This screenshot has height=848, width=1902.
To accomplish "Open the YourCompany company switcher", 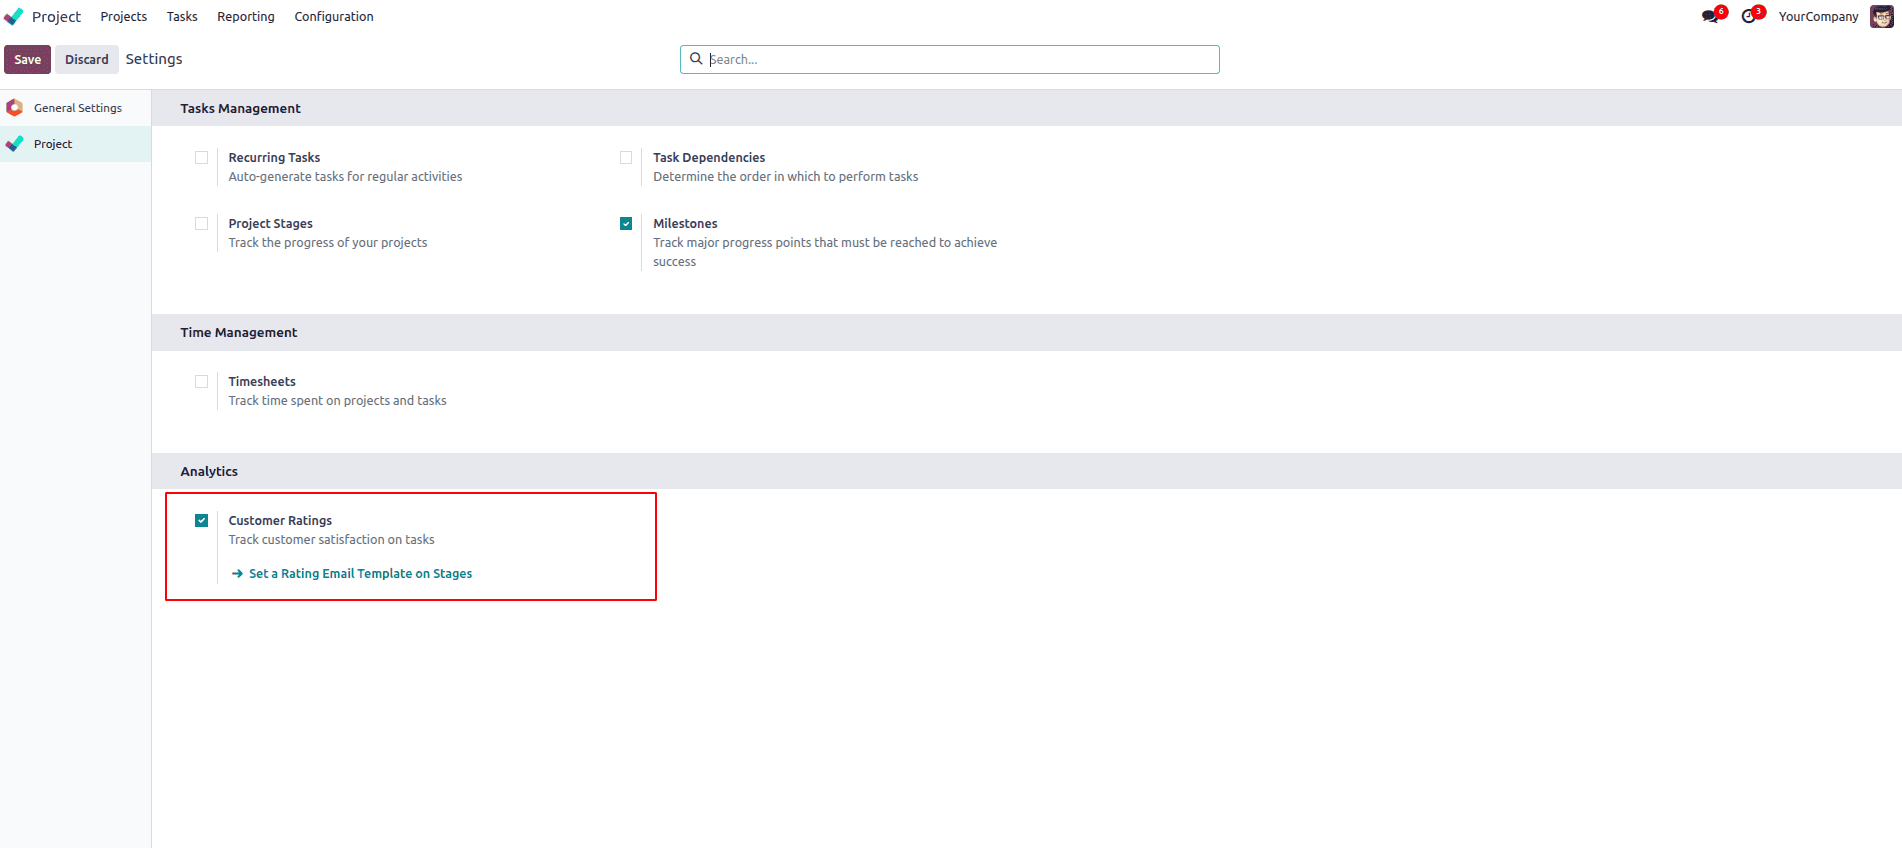I will coord(1818,16).
